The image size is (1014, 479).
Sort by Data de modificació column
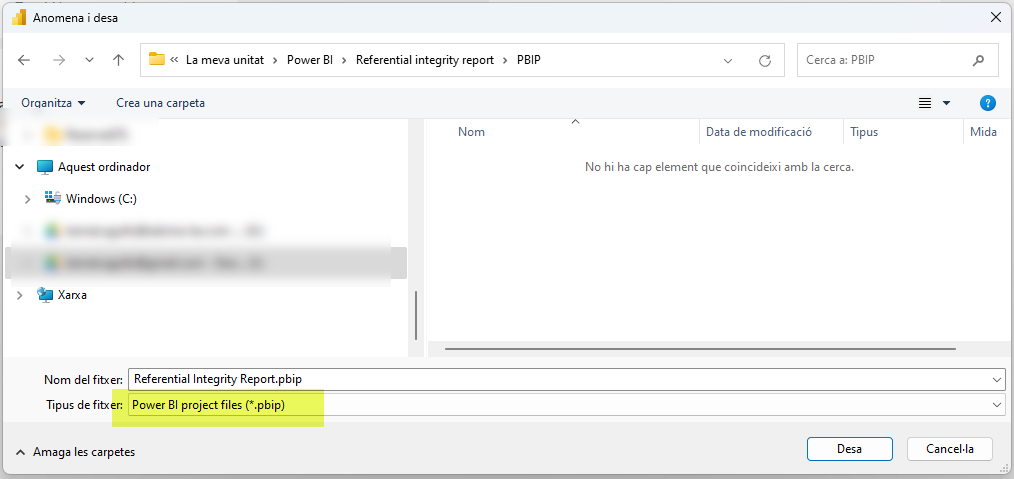[758, 132]
